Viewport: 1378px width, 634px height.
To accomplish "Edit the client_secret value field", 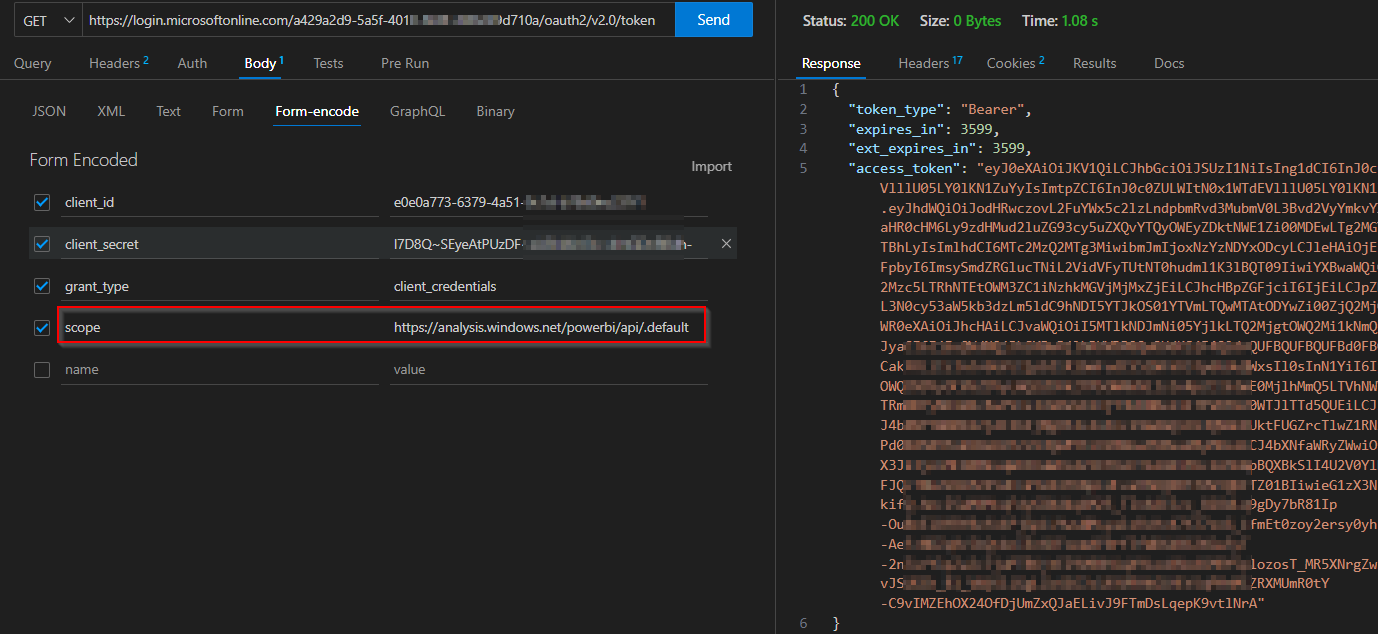I will 549,244.
